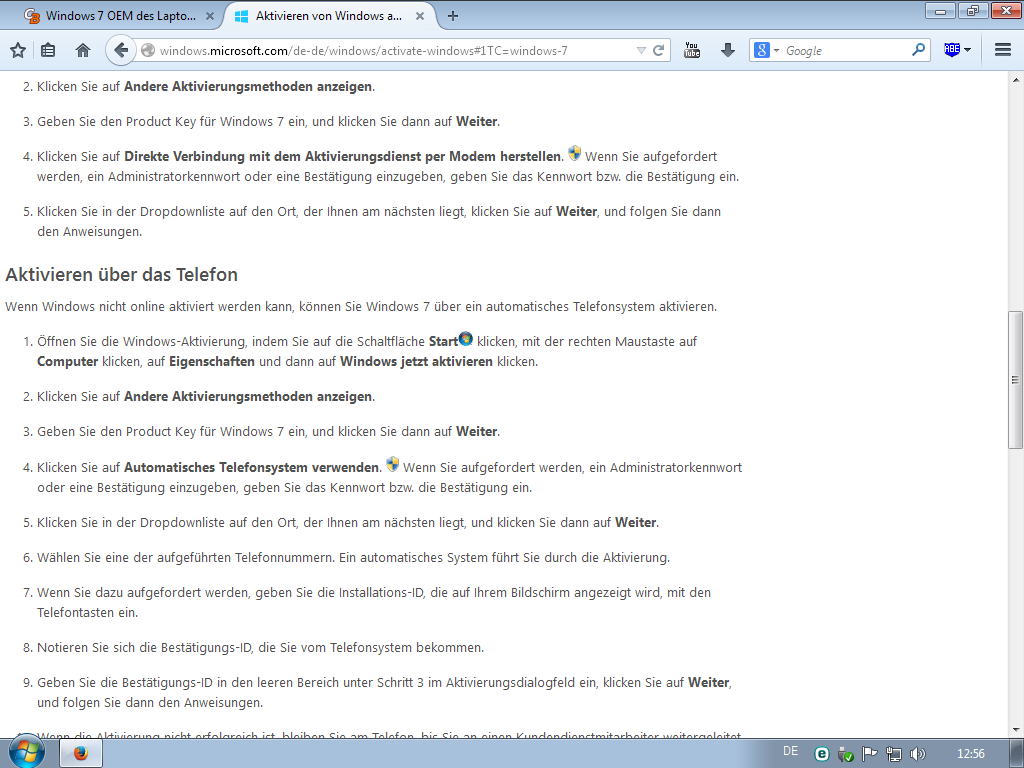The image size is (1024, 768).
Task: Select the 'Aktivieren von Windows a...' tab
Action: click(x=328, y=16)
